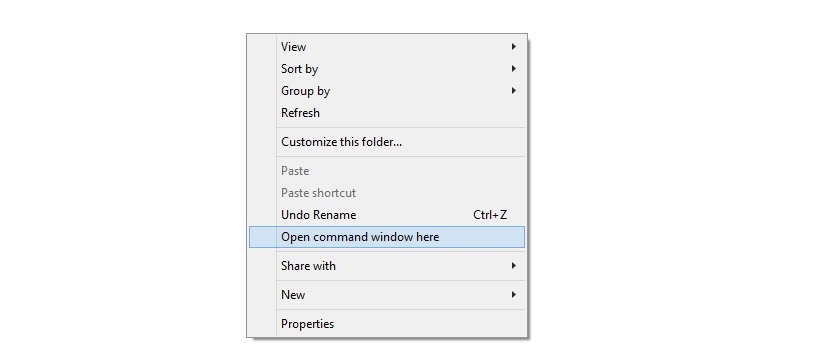The width and height of the screenshot is (818, 360).
Task: Expand the submenu arrow beside New
Action: point(514,294)
